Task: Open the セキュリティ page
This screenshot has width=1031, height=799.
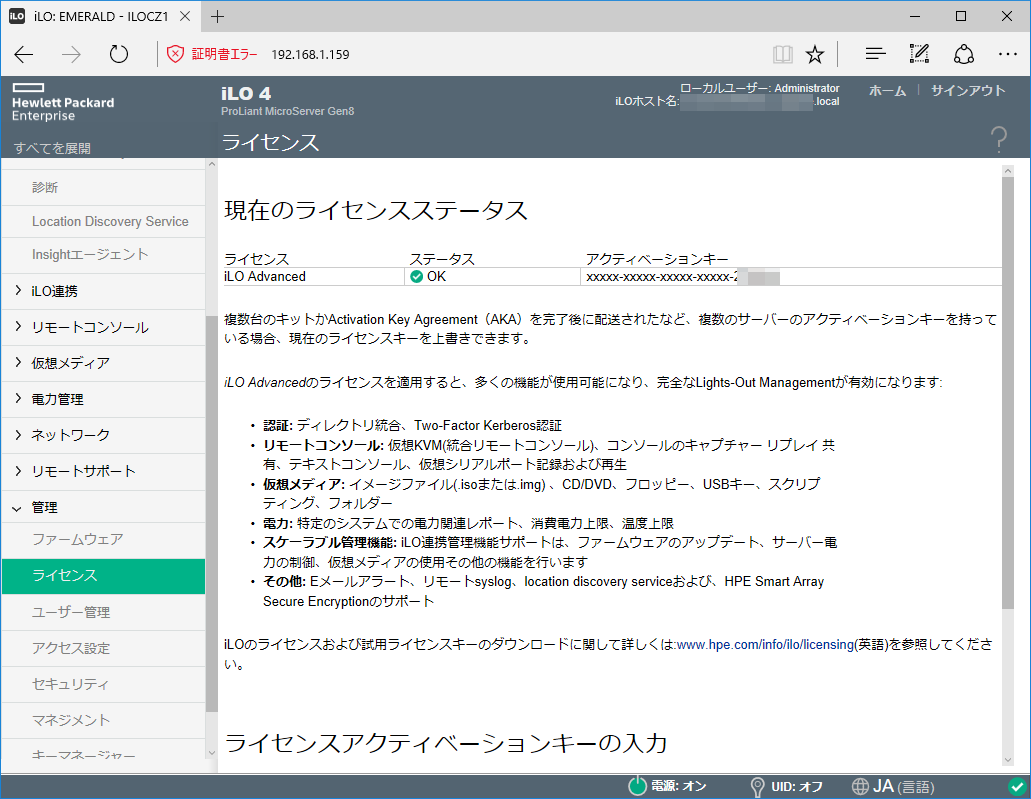Action: tap(103, 685)
